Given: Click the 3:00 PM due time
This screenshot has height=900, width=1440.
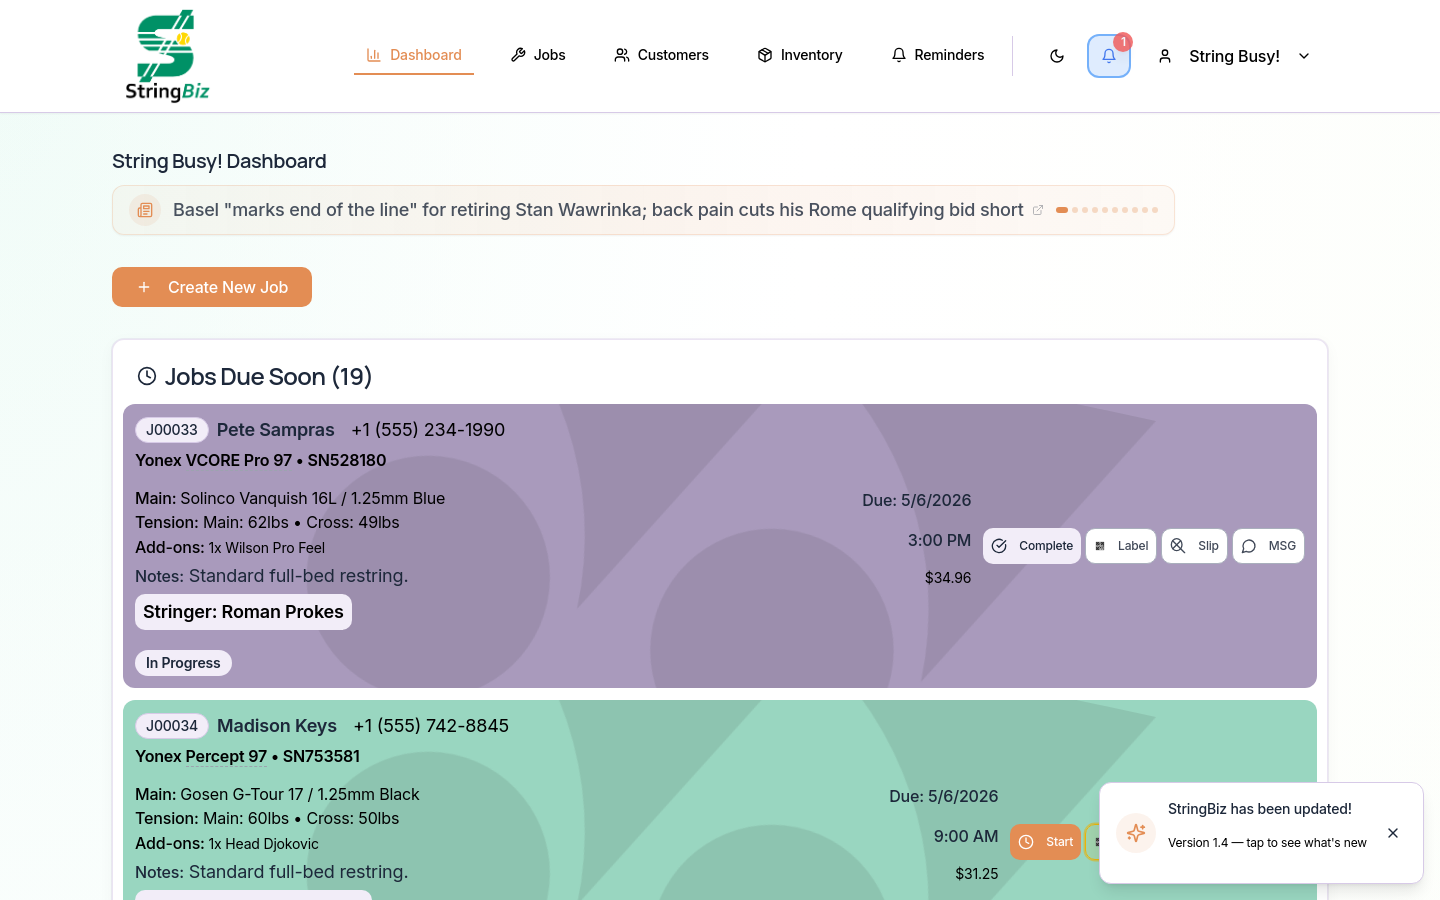Looking at the screenshot, I should click(x=939, y=540).
